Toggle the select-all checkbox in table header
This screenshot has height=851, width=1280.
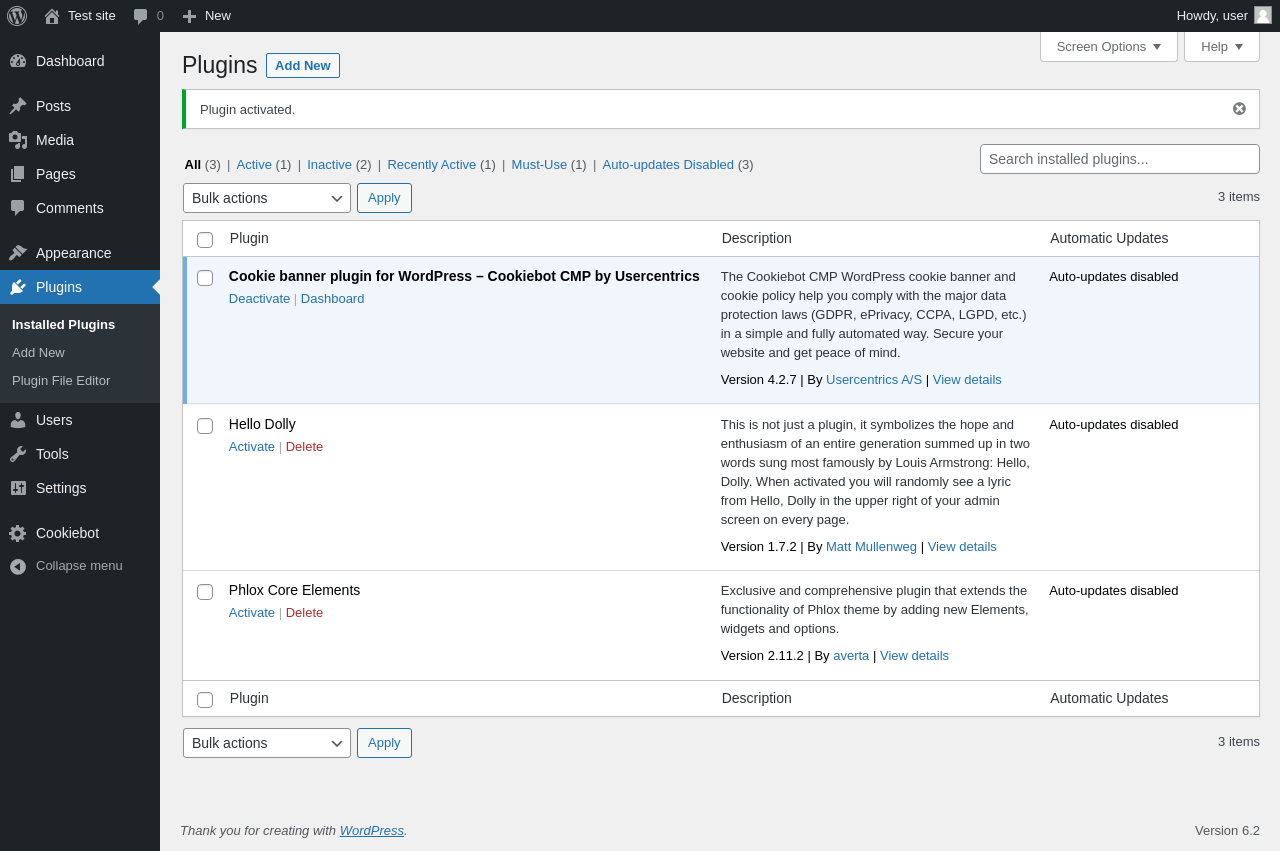point(205,240)
